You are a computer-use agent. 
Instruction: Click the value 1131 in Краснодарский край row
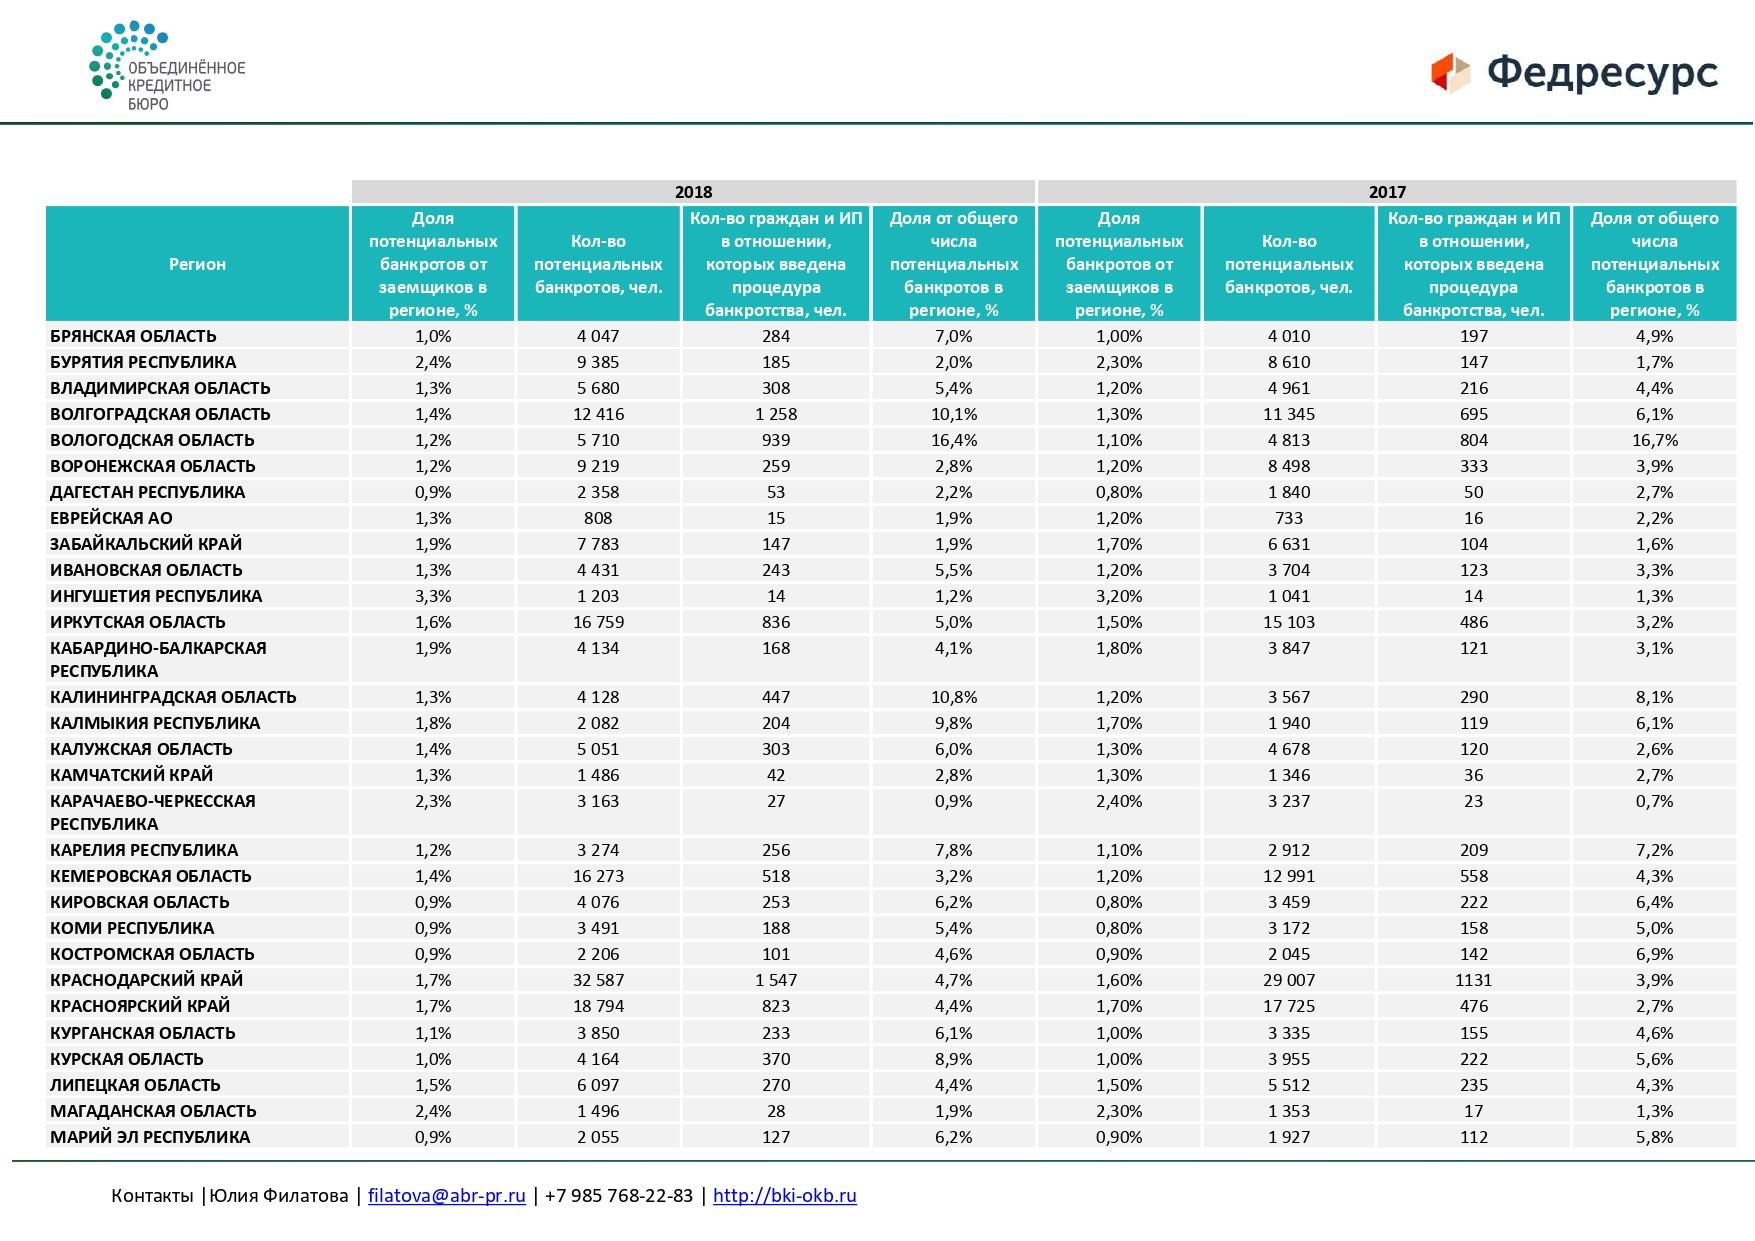pos(1474,980)
